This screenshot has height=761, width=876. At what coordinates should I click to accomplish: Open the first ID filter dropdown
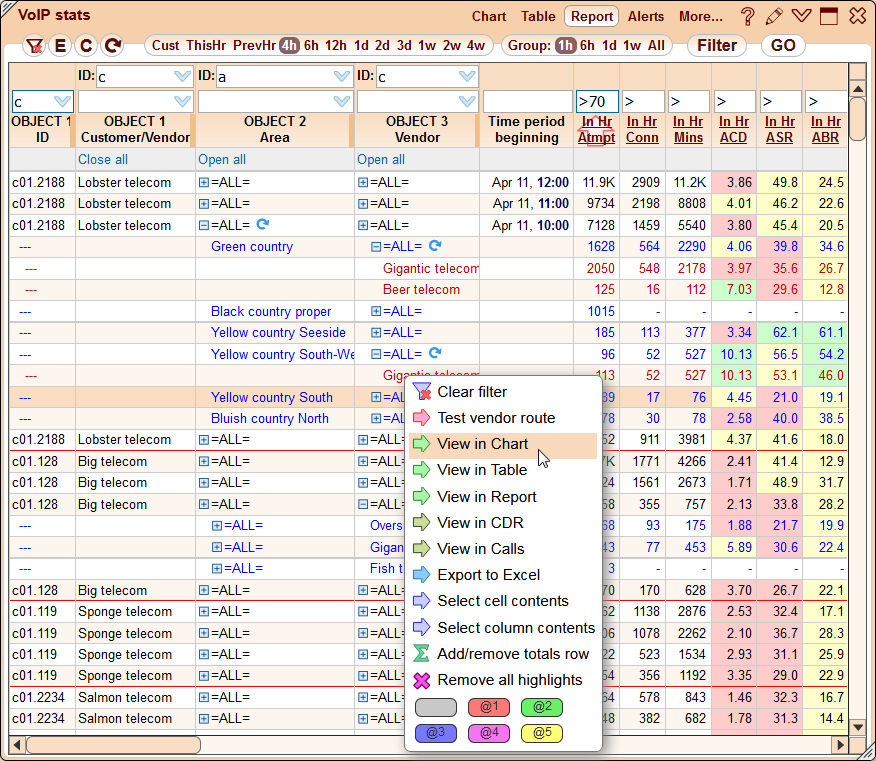click(x=182, y=75)
